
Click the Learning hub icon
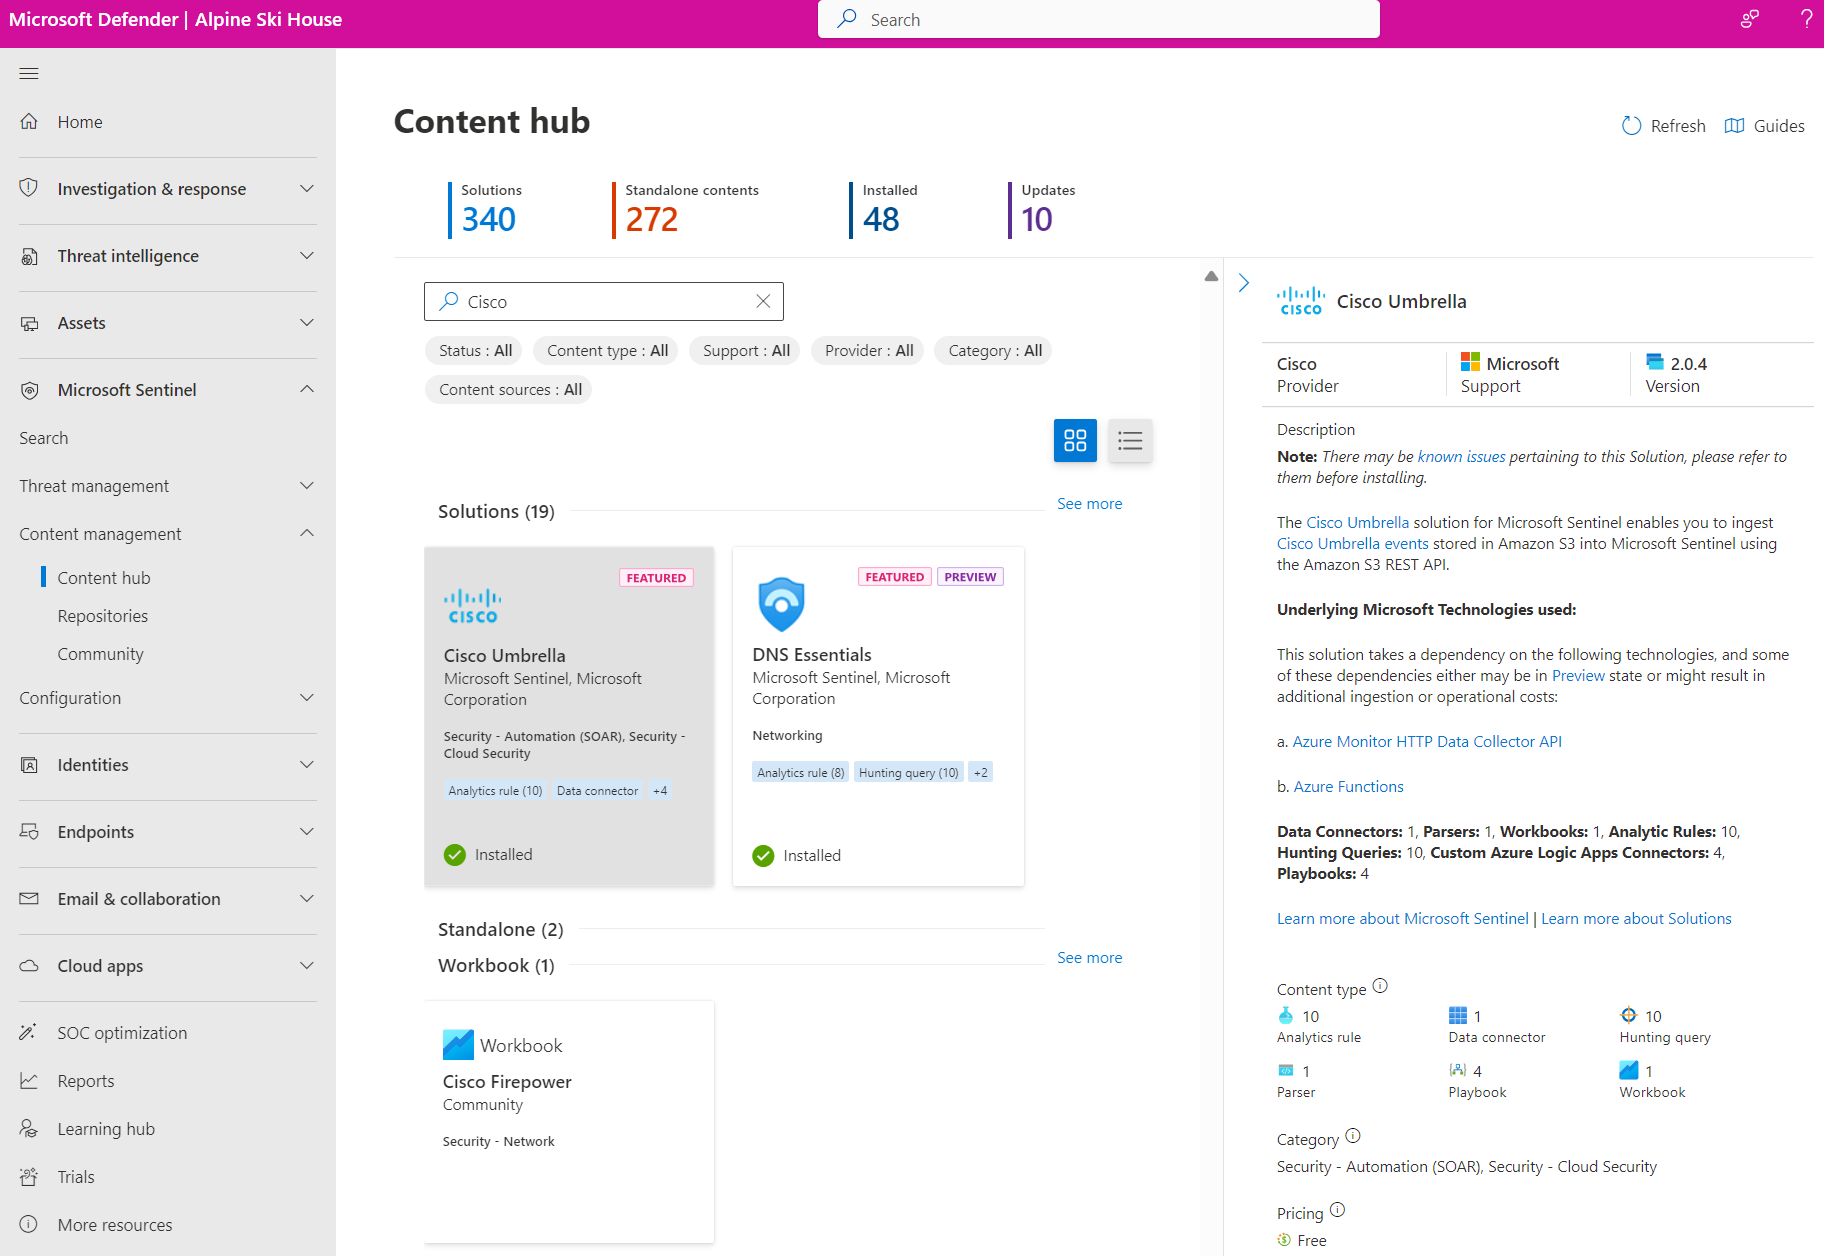(29, 1128)
